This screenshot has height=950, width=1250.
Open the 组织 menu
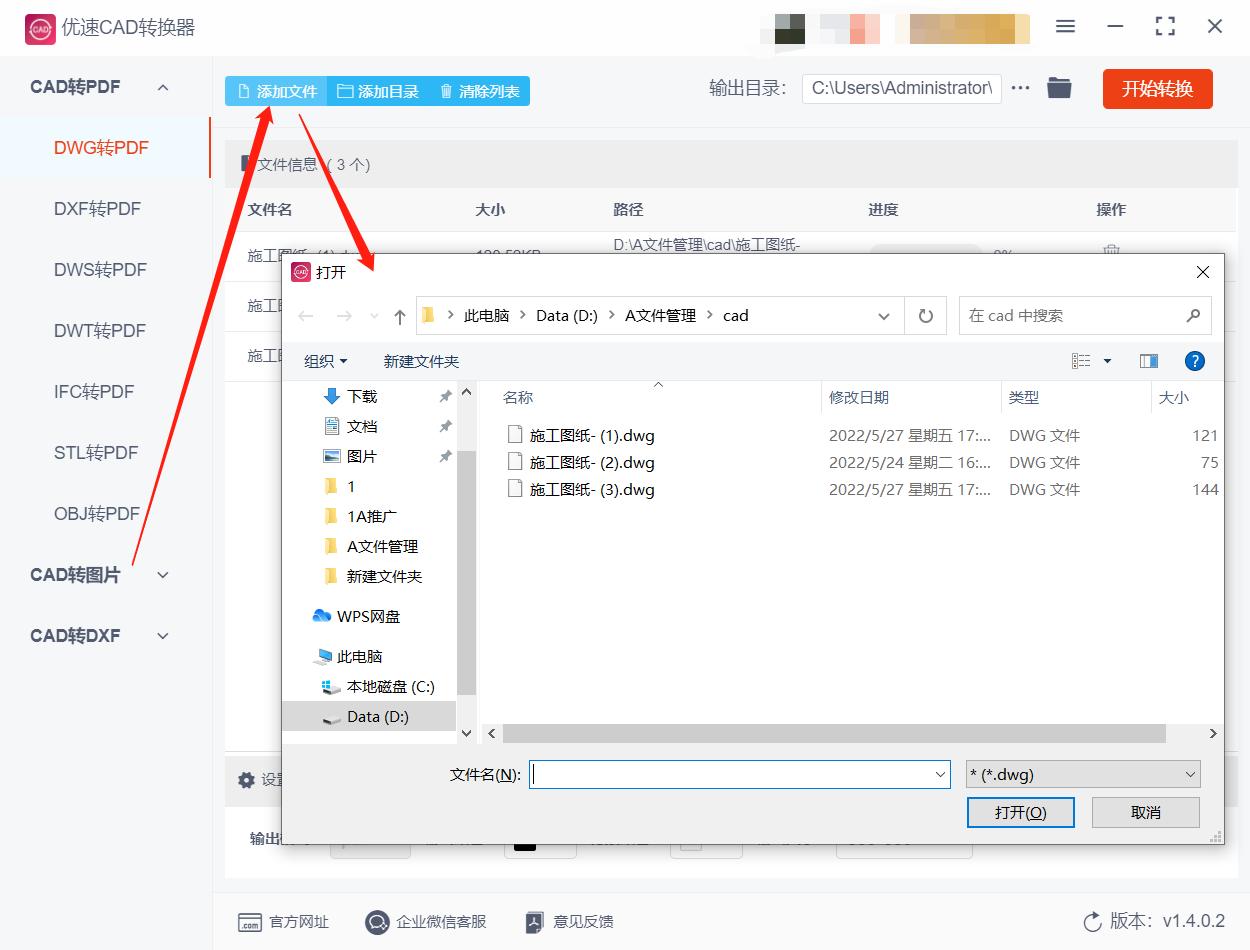click(x=325, y=360)
